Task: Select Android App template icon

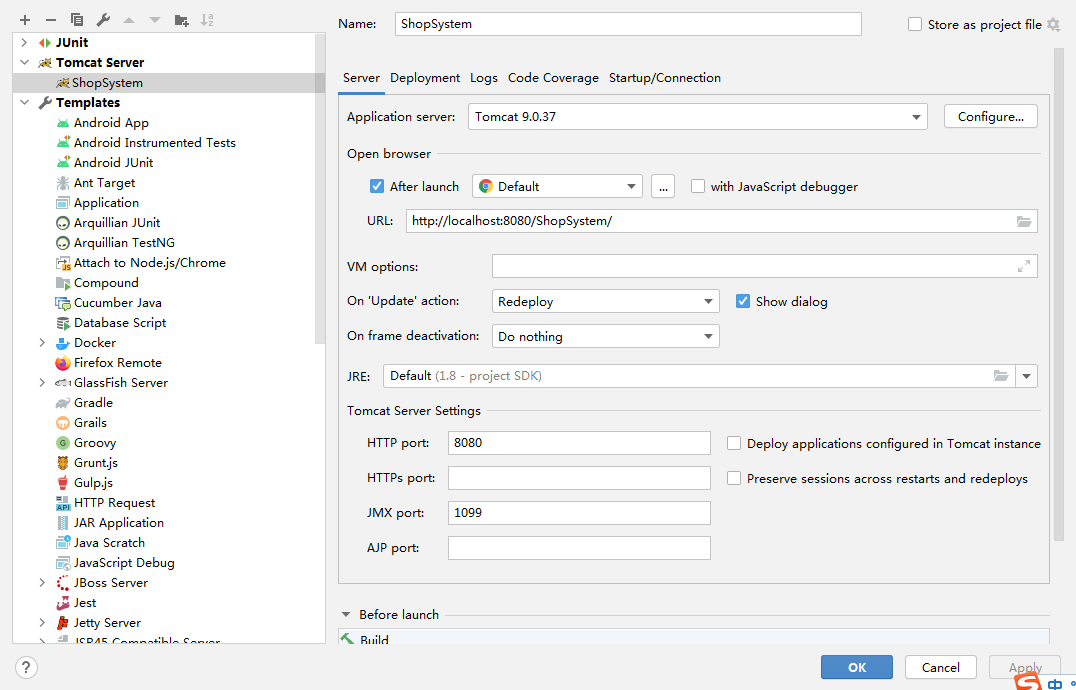Action: 63,123
